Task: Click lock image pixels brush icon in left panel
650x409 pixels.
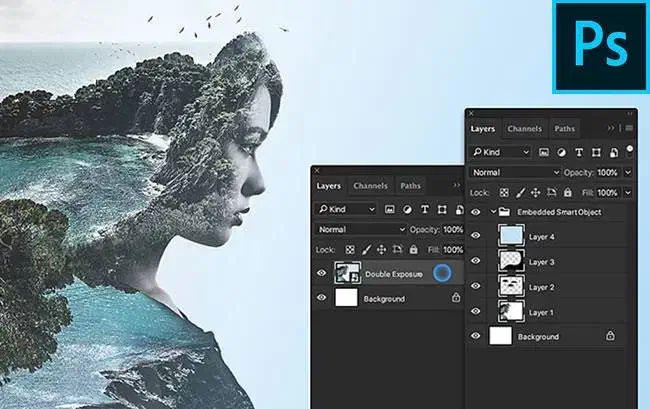Action: coord(367,249)
